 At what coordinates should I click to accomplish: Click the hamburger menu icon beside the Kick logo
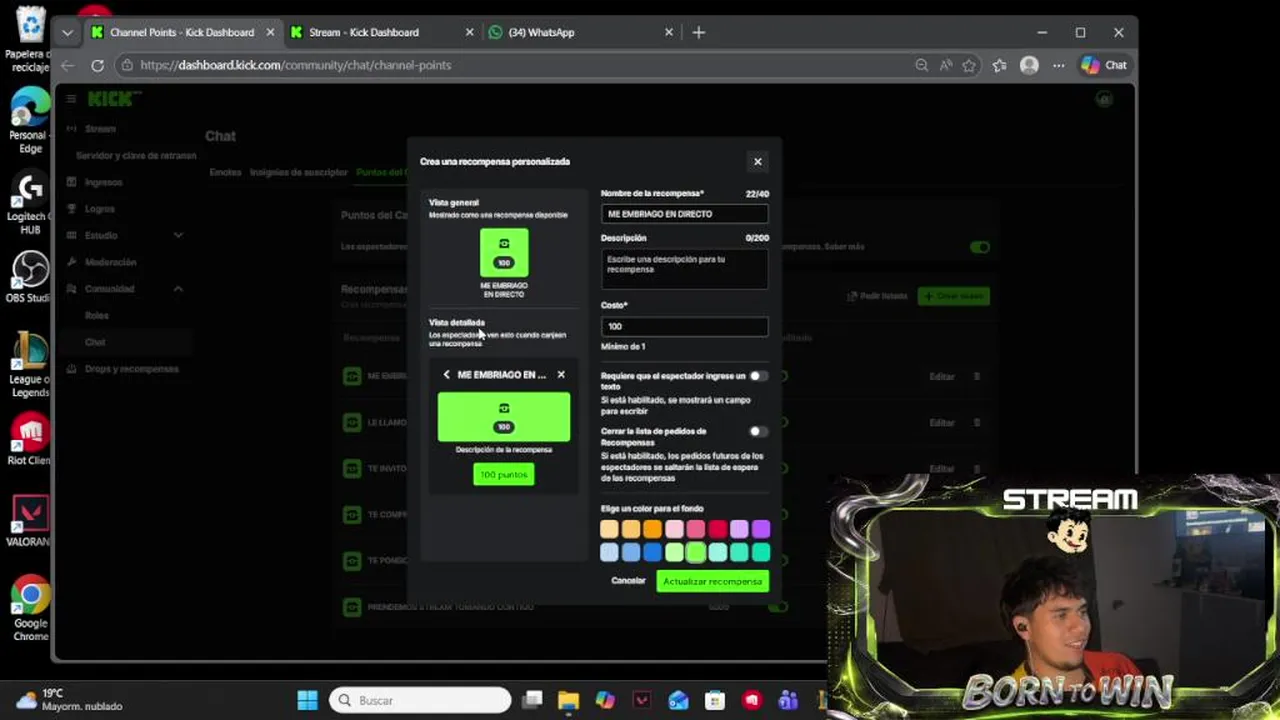(x=71, y=99)
